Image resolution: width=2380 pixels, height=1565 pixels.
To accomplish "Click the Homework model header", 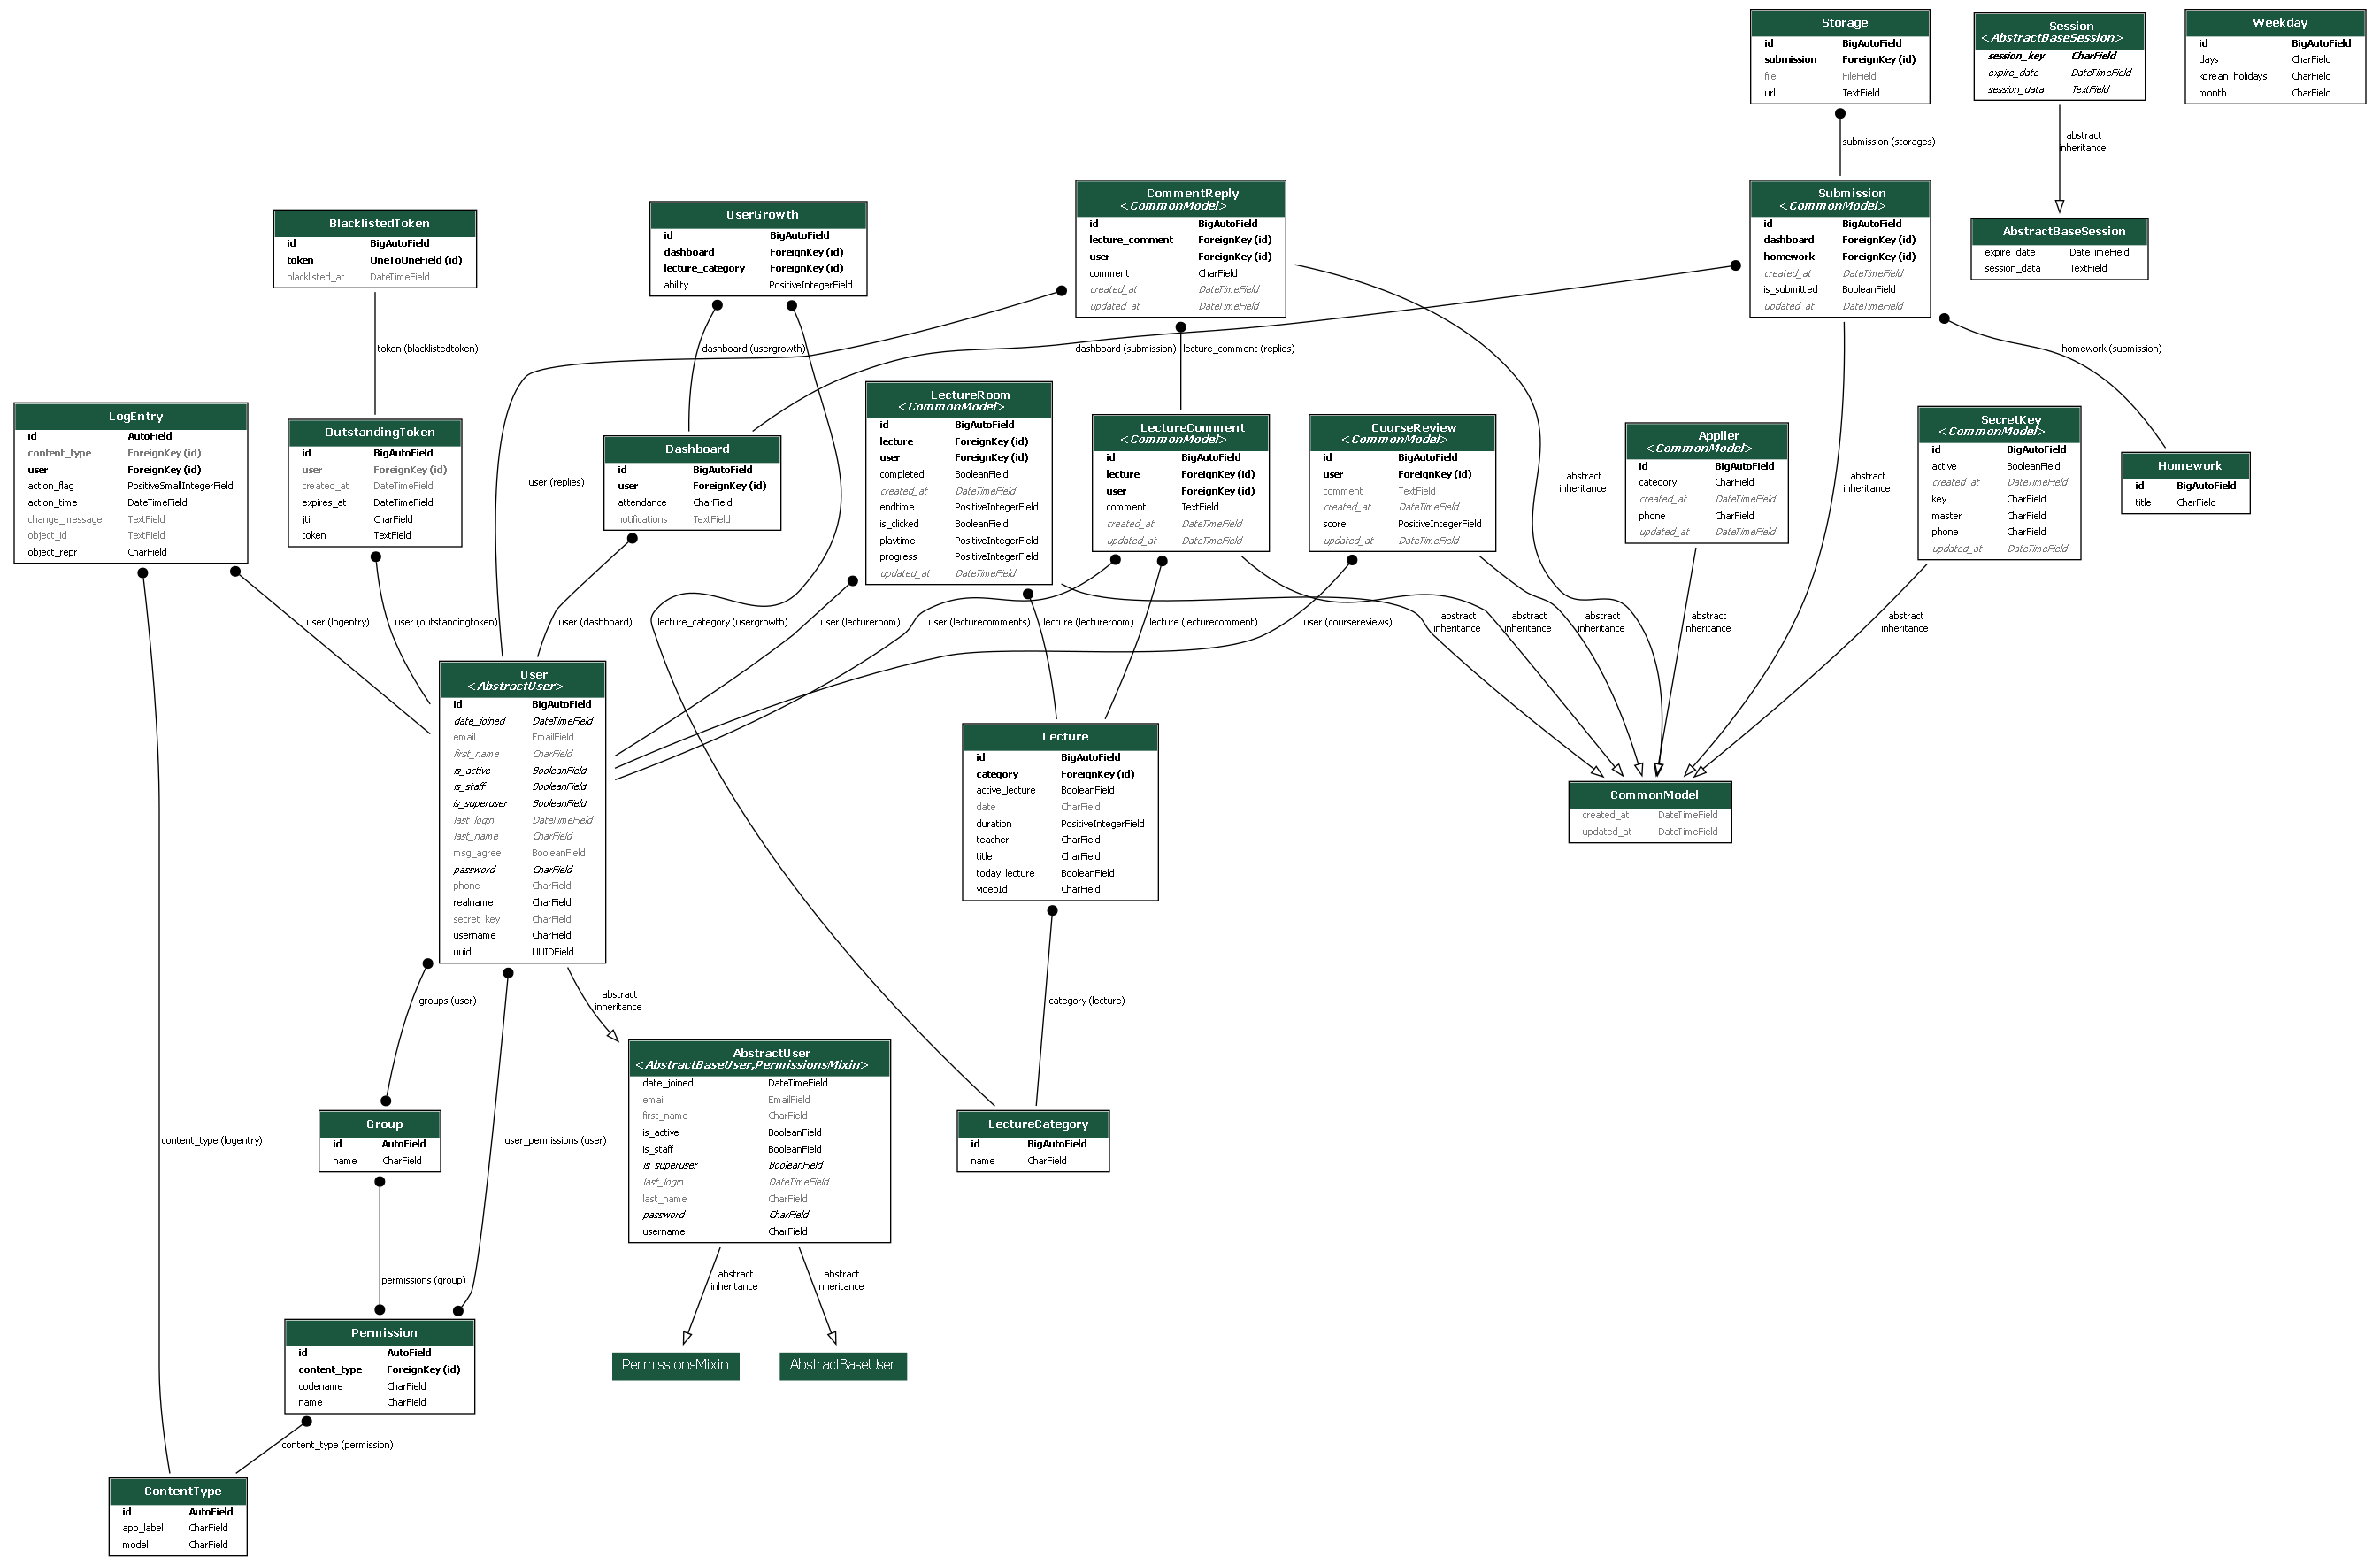I will pyautogui.click(x=2189, y=466).
